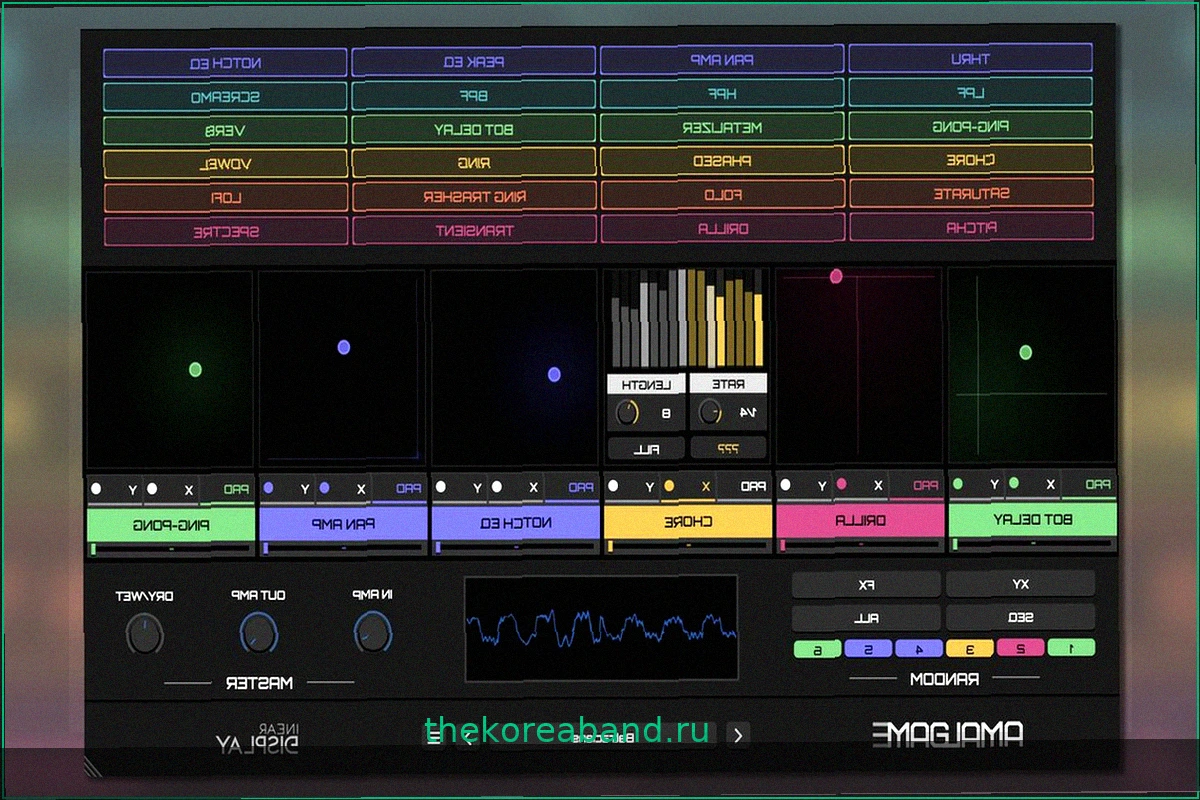Click the DRY/WET master knob
The height and width of the screenshot is (800, 1200).
point(145,633)
